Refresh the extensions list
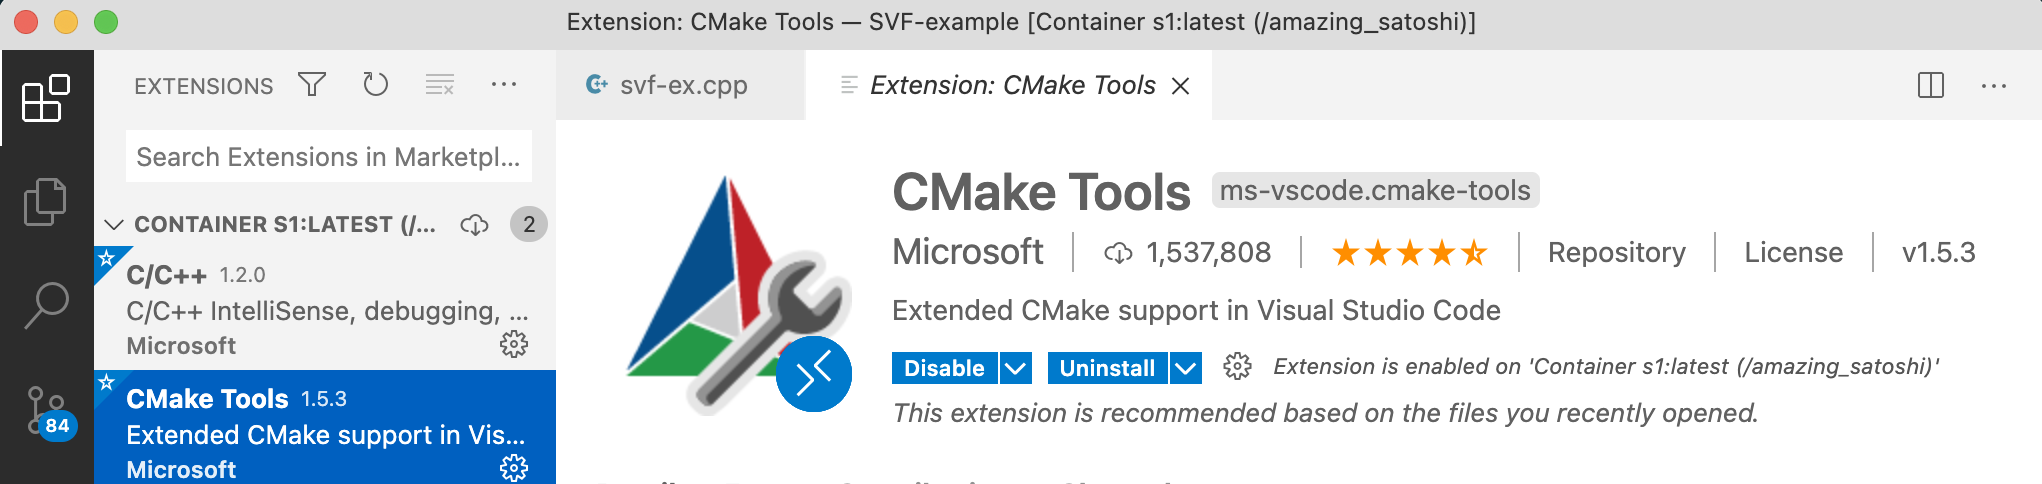Viewport: 2042px width, 484px height. point(375,85)
